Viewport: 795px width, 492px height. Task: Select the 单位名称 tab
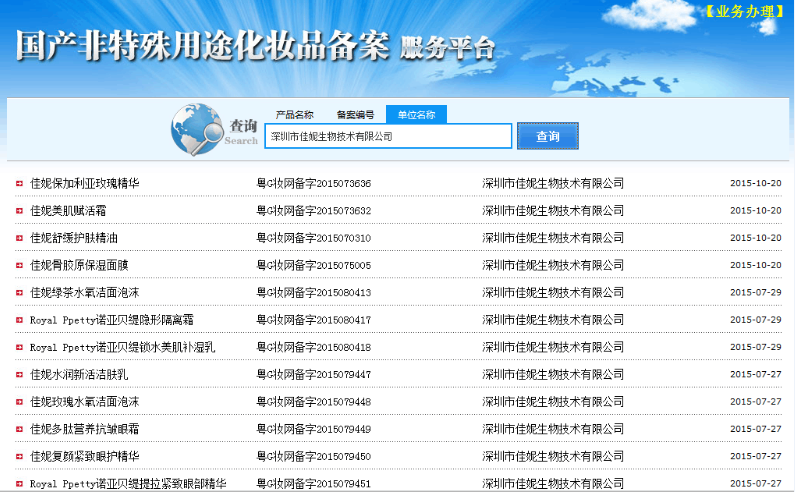416,115
